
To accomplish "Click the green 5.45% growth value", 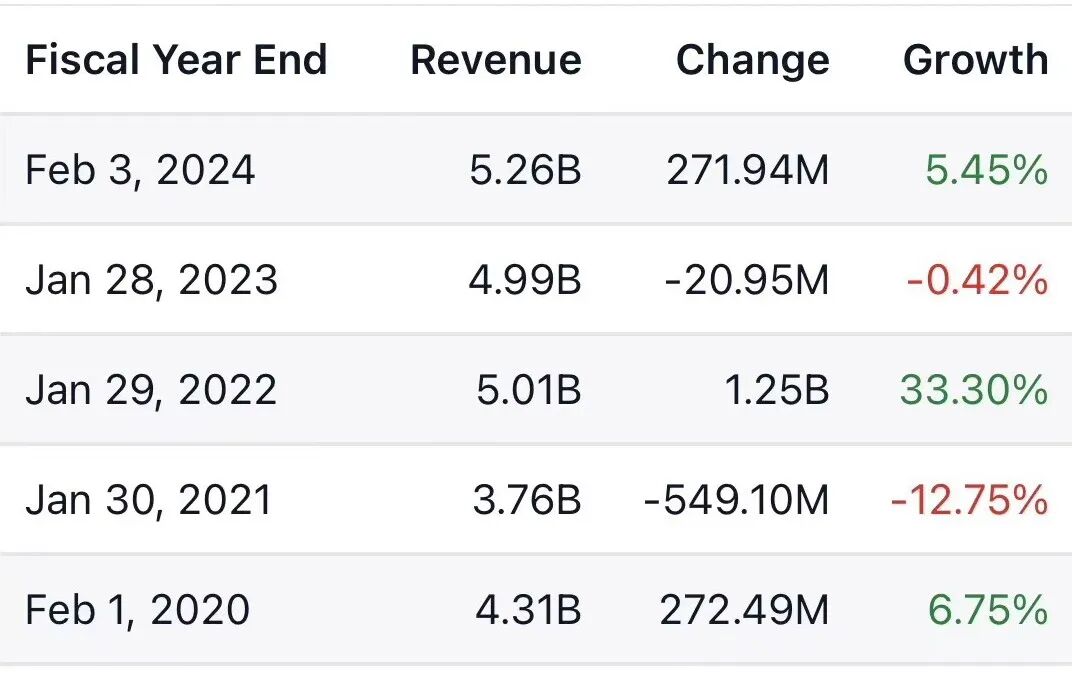I will coord(986,170).
